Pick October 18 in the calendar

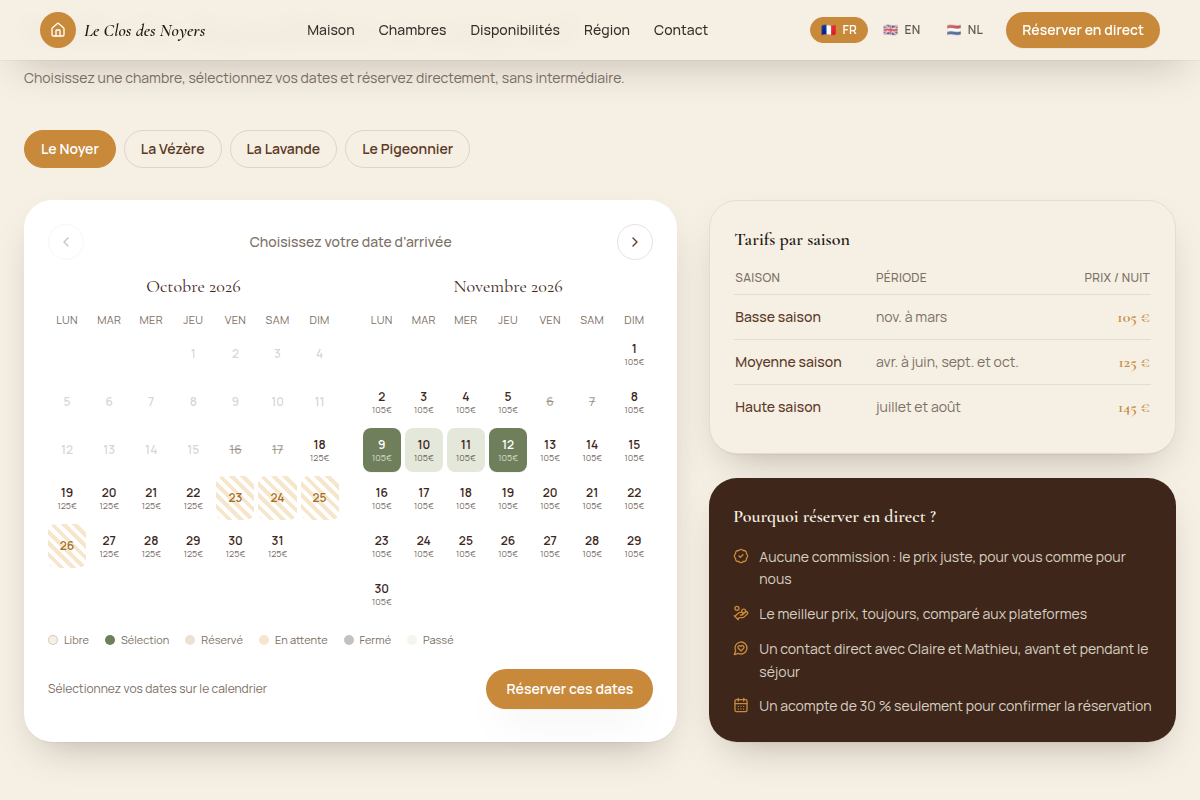pos(319,449)
